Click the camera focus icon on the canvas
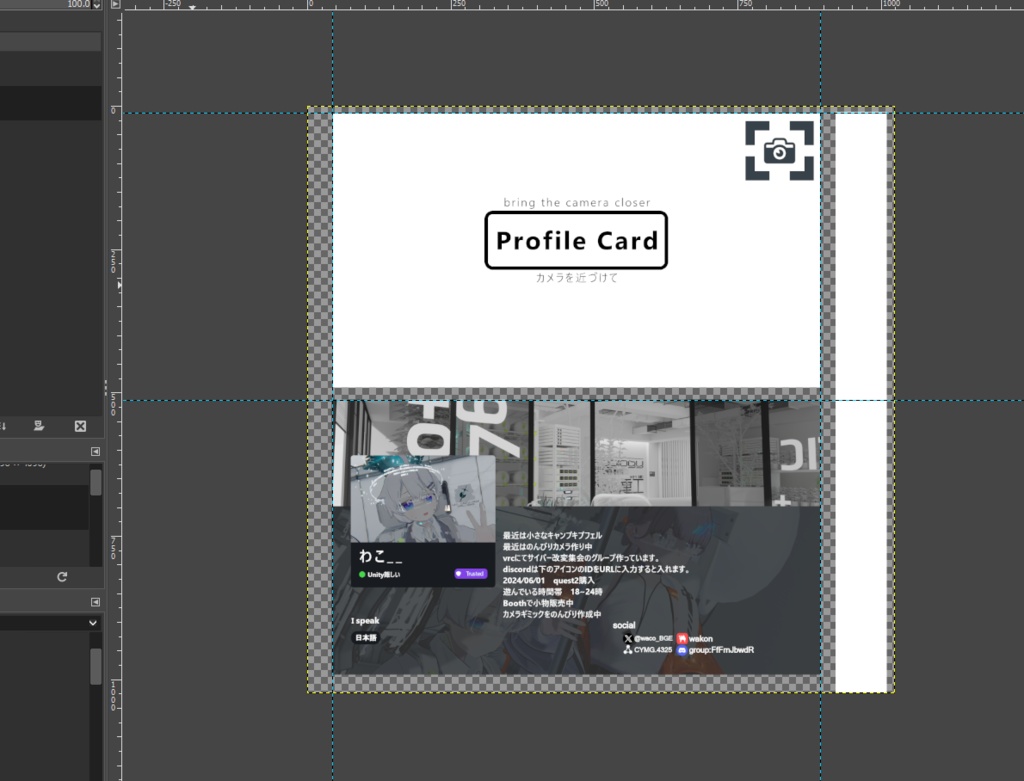 (779, 151)
